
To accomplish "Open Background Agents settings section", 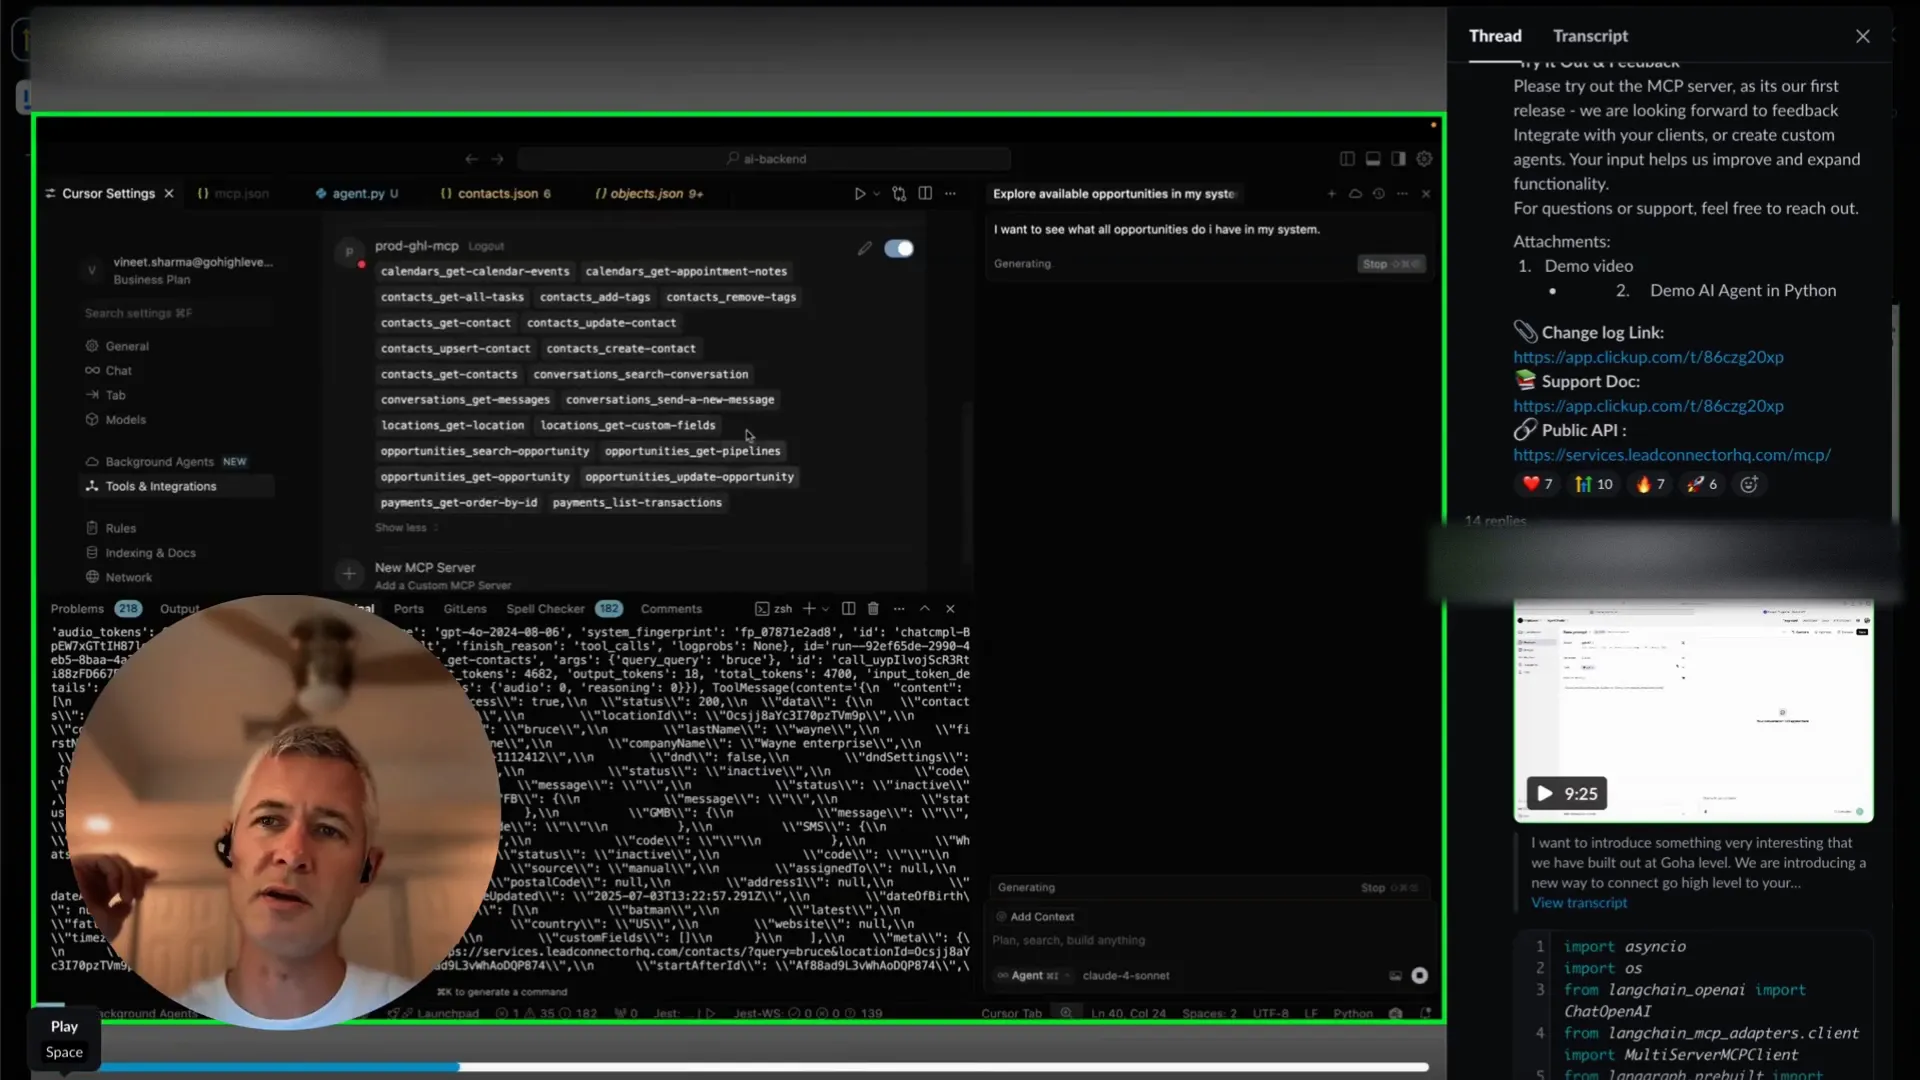I will [x=160, y=462].
